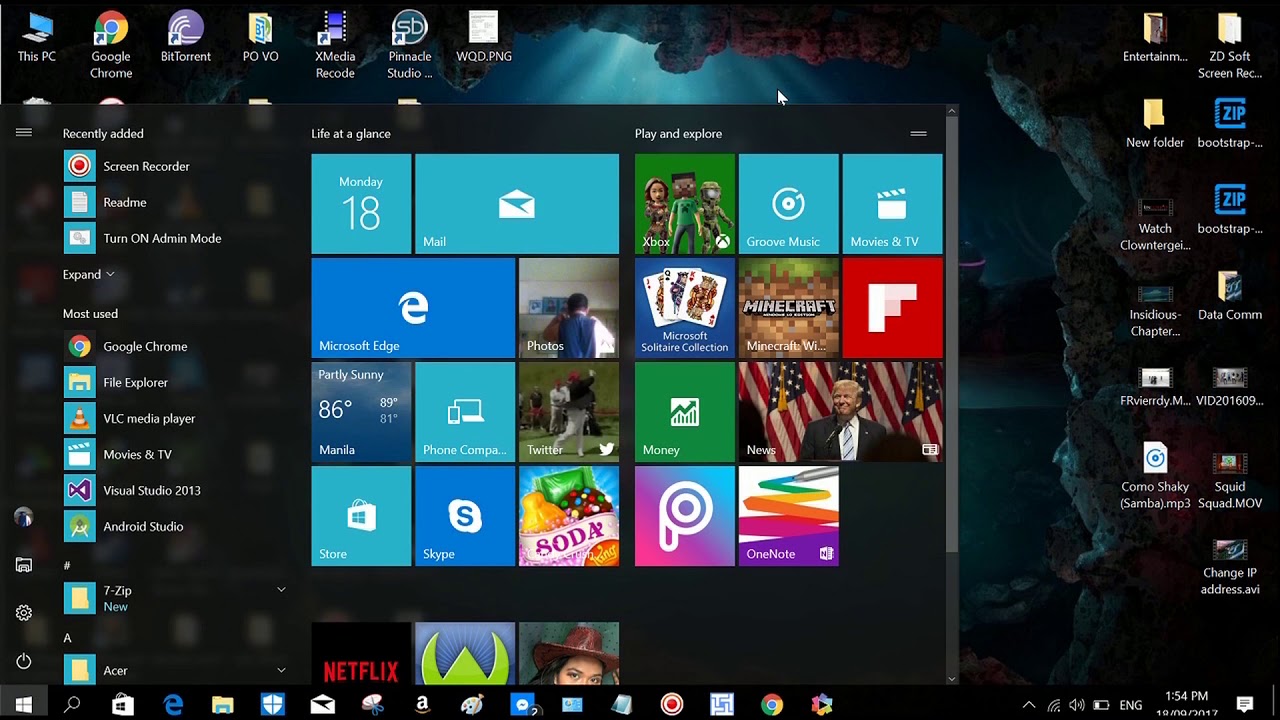Open the Mail icon on the taskbar
The width and height of the screenshot is (1280, 720).
point(322,704)
